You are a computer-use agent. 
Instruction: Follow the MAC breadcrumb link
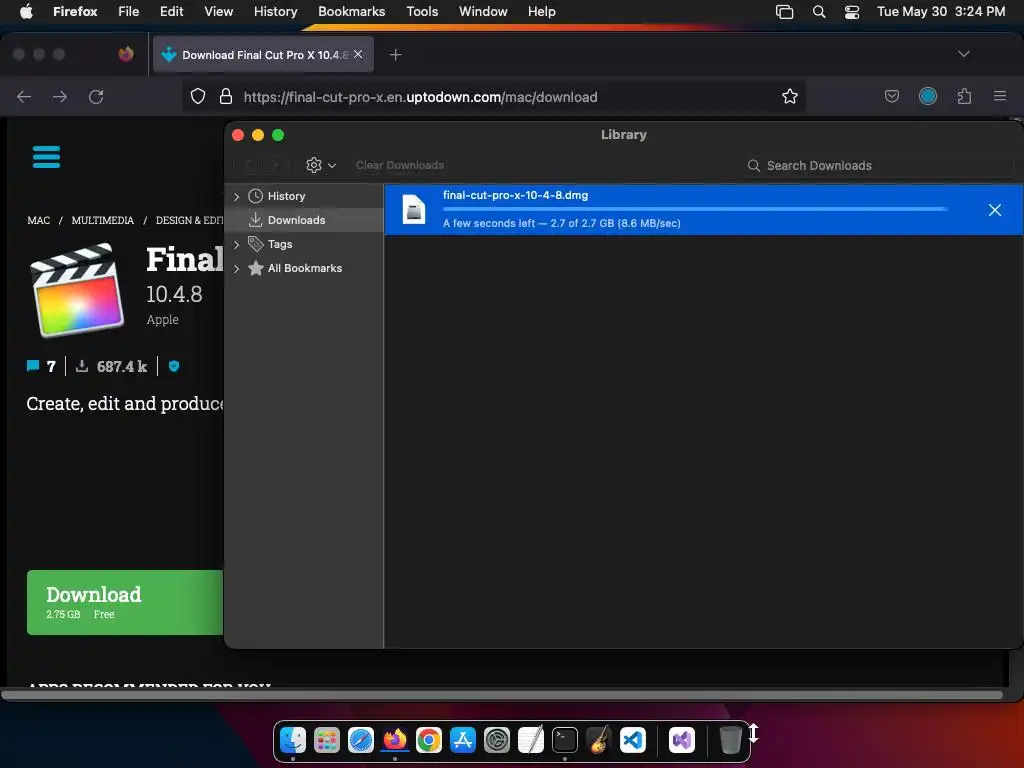[x=39, y=220]
